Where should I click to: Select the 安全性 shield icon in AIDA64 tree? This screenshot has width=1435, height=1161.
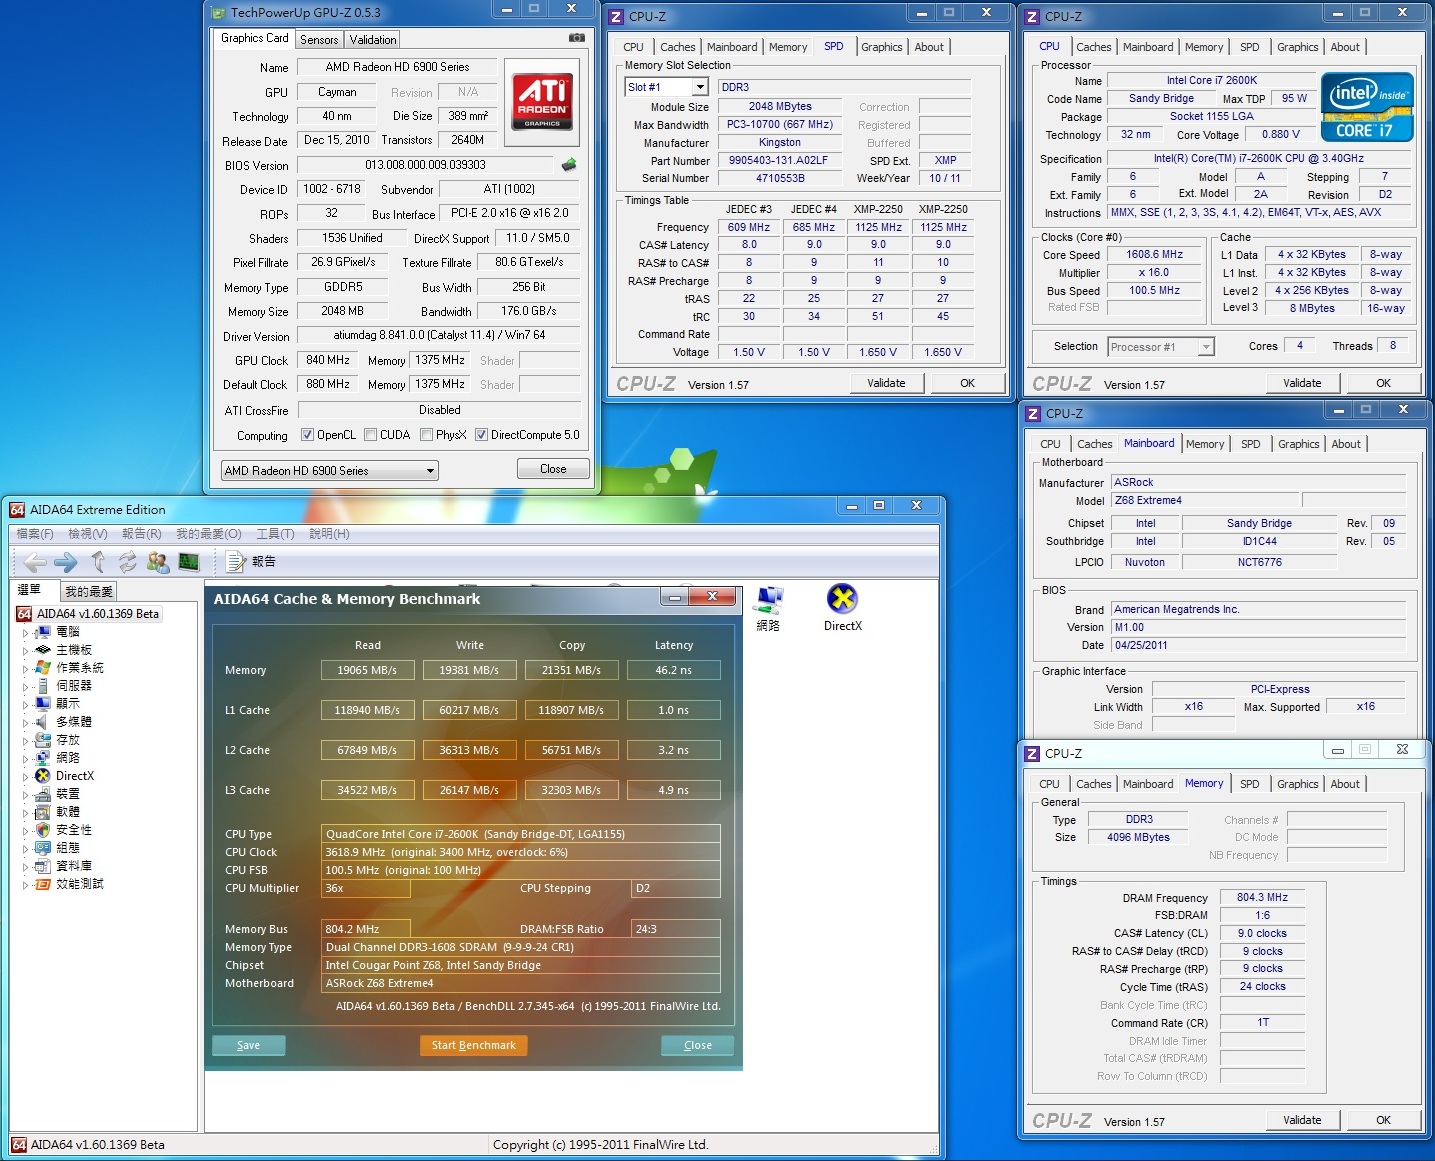coord(43,830)
